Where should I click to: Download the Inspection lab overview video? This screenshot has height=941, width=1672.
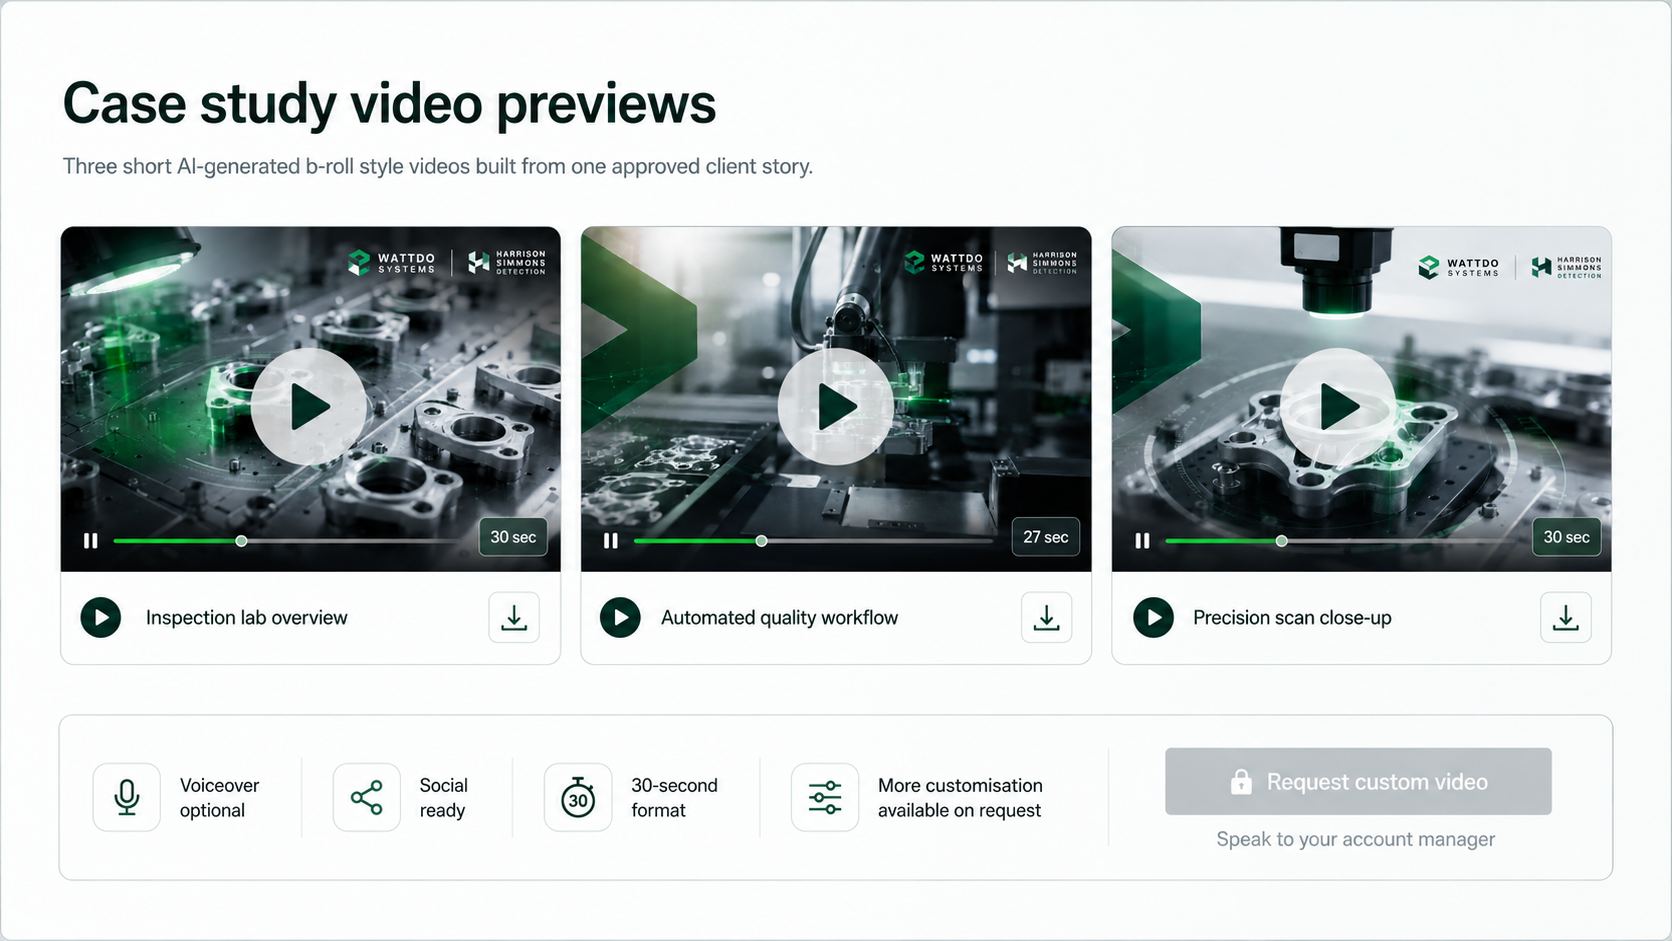(x=514, y=618)
